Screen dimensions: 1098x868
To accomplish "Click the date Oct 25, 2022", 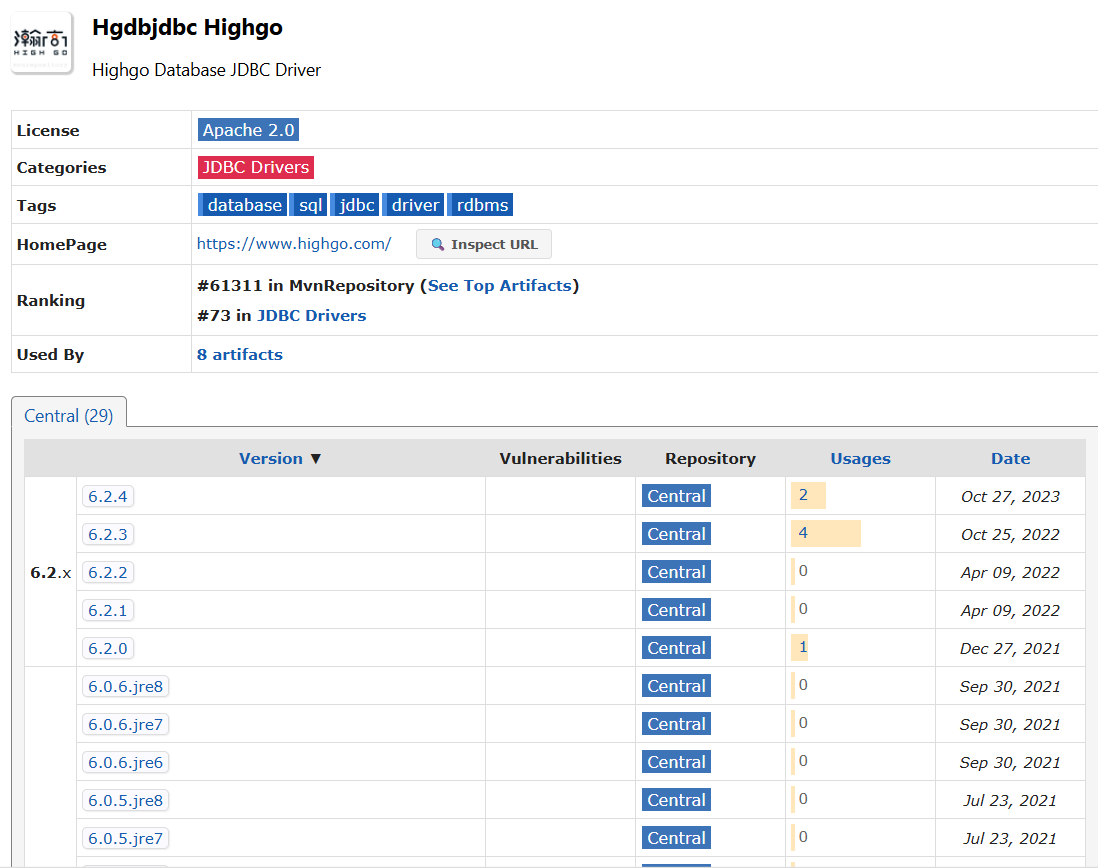I will click(x=1010, y=534).
